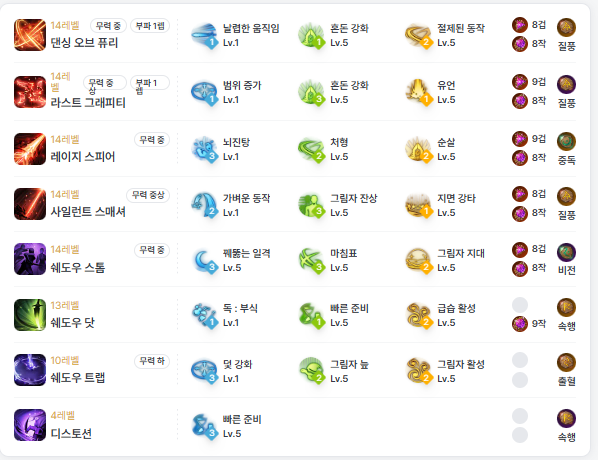Click the 그림자 잔상 tripod icon
This screenshot has width=598, height=460.
311,205
